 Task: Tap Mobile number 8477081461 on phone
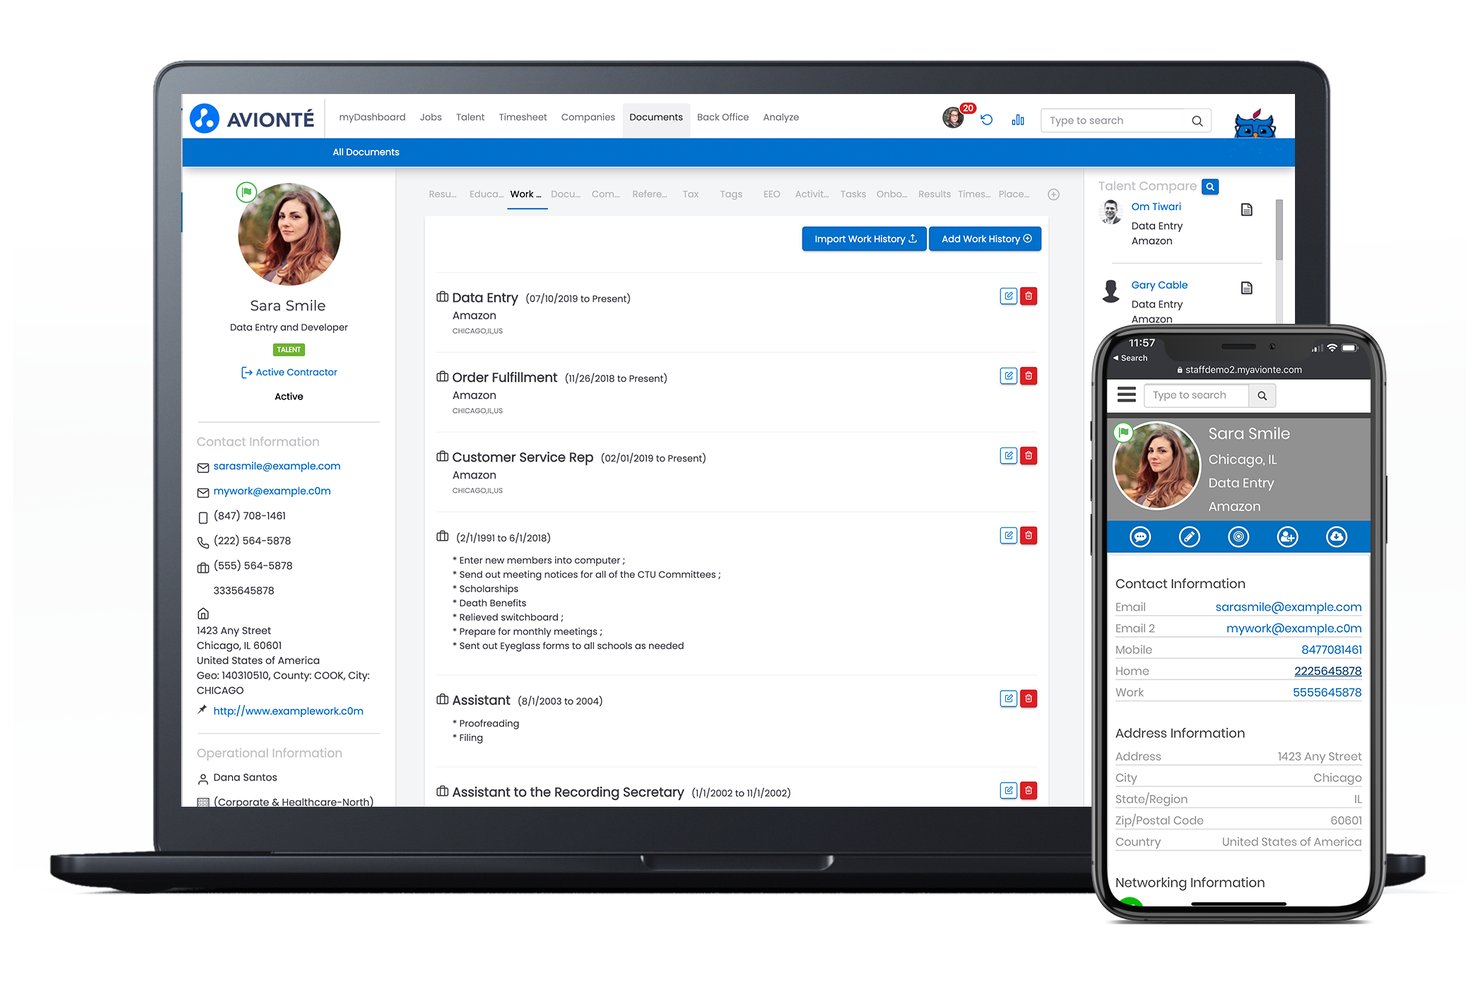tap(1331, 650)
